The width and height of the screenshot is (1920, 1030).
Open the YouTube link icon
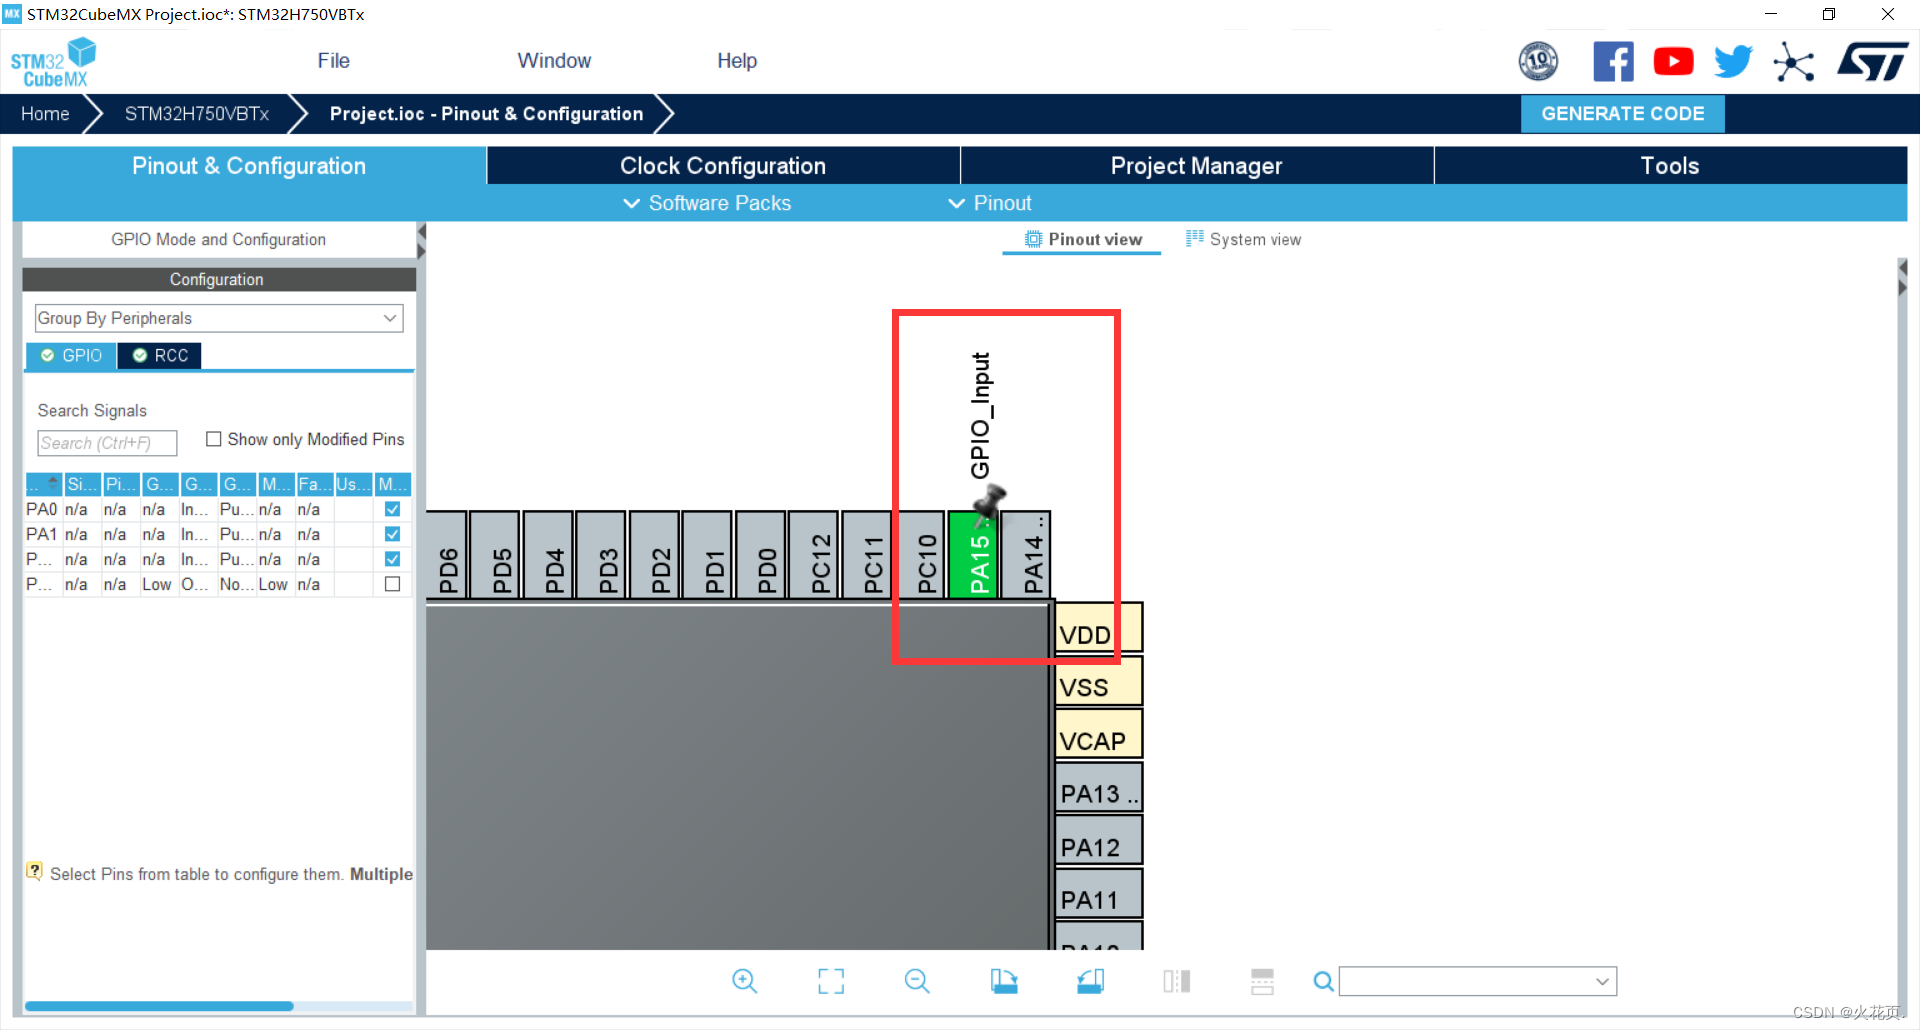pos(1673,62)
